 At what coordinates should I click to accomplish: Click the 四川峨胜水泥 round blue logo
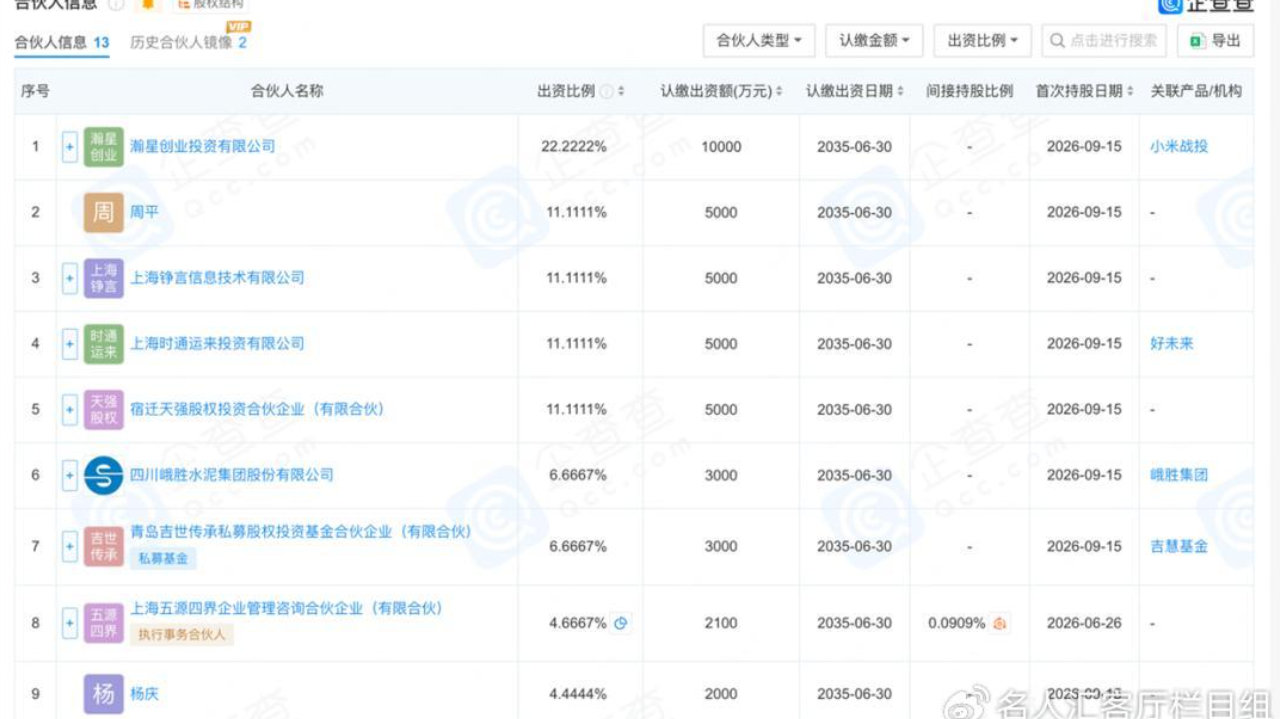104,476
